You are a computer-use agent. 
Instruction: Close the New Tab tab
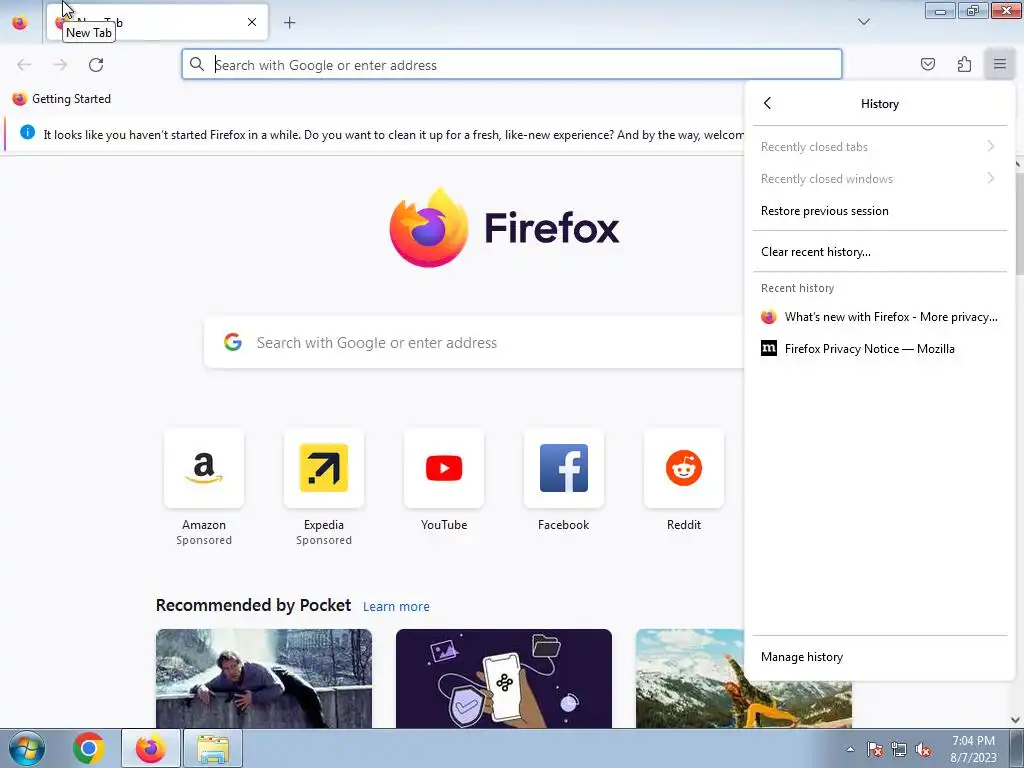(251, 22)
